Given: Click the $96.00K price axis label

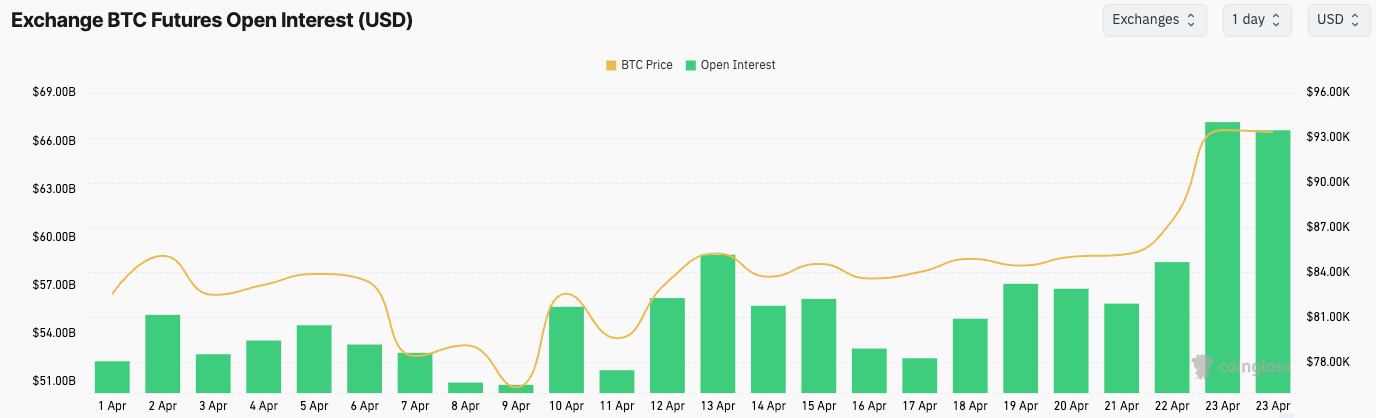Looking at the screenshot, I should tap(1328, 92).
